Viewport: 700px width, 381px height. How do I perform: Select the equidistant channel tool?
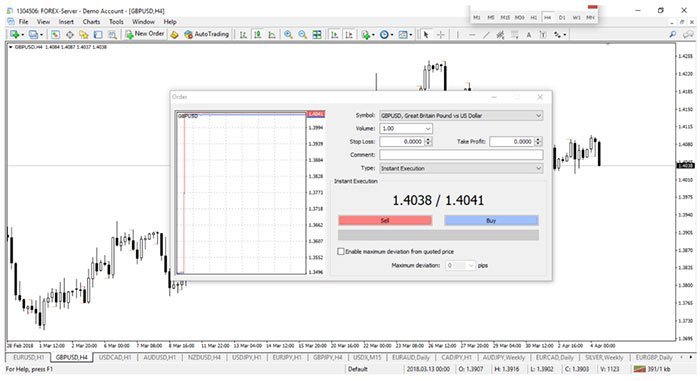click(x=500, y=34)
